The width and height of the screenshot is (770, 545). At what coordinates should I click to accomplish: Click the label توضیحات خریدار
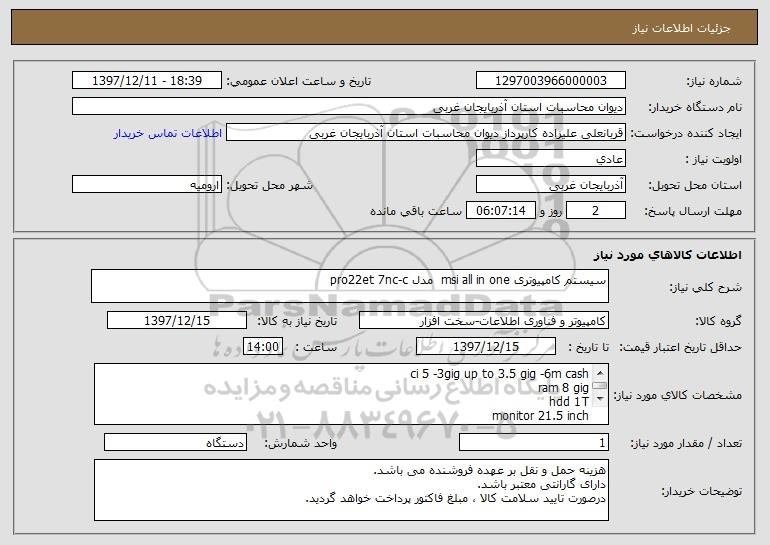702,491
